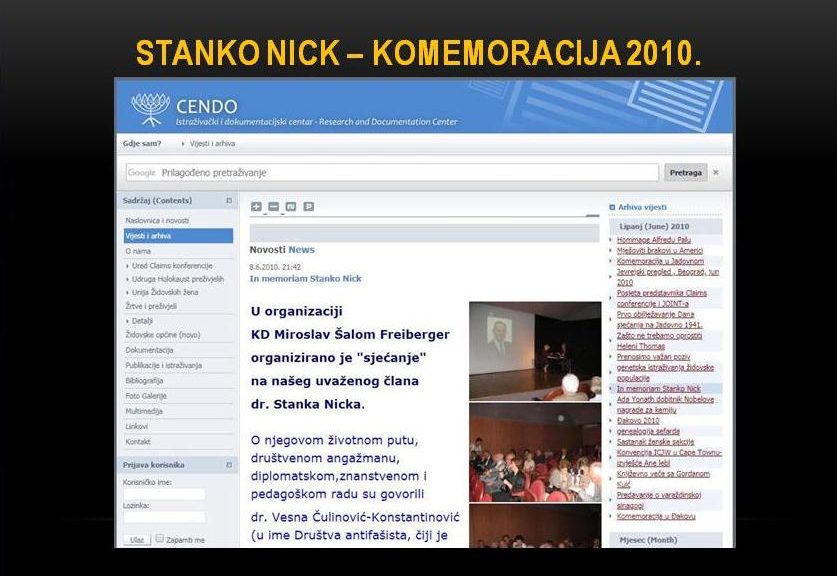The height and width of the screenshot is (576, 837).
Task: Click the CENDO menorah logo
Action: point(151,108)
